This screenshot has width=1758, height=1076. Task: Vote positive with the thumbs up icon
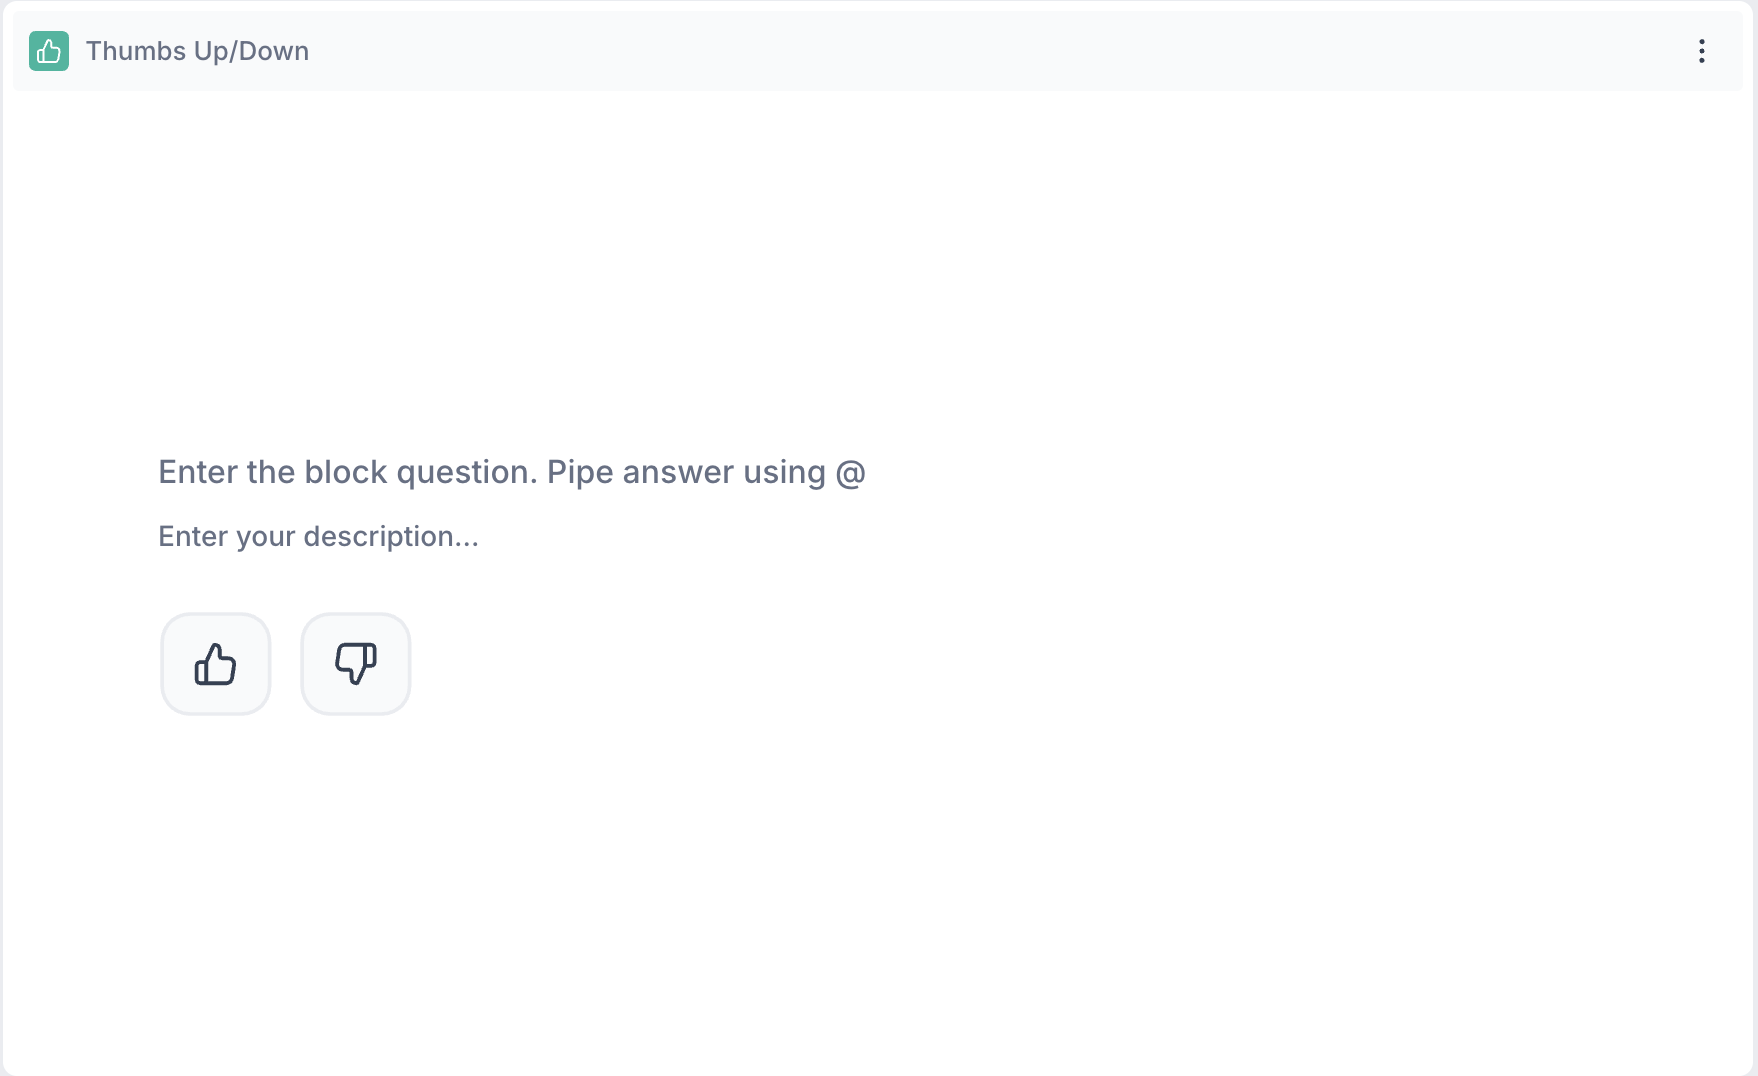point(216,664)
